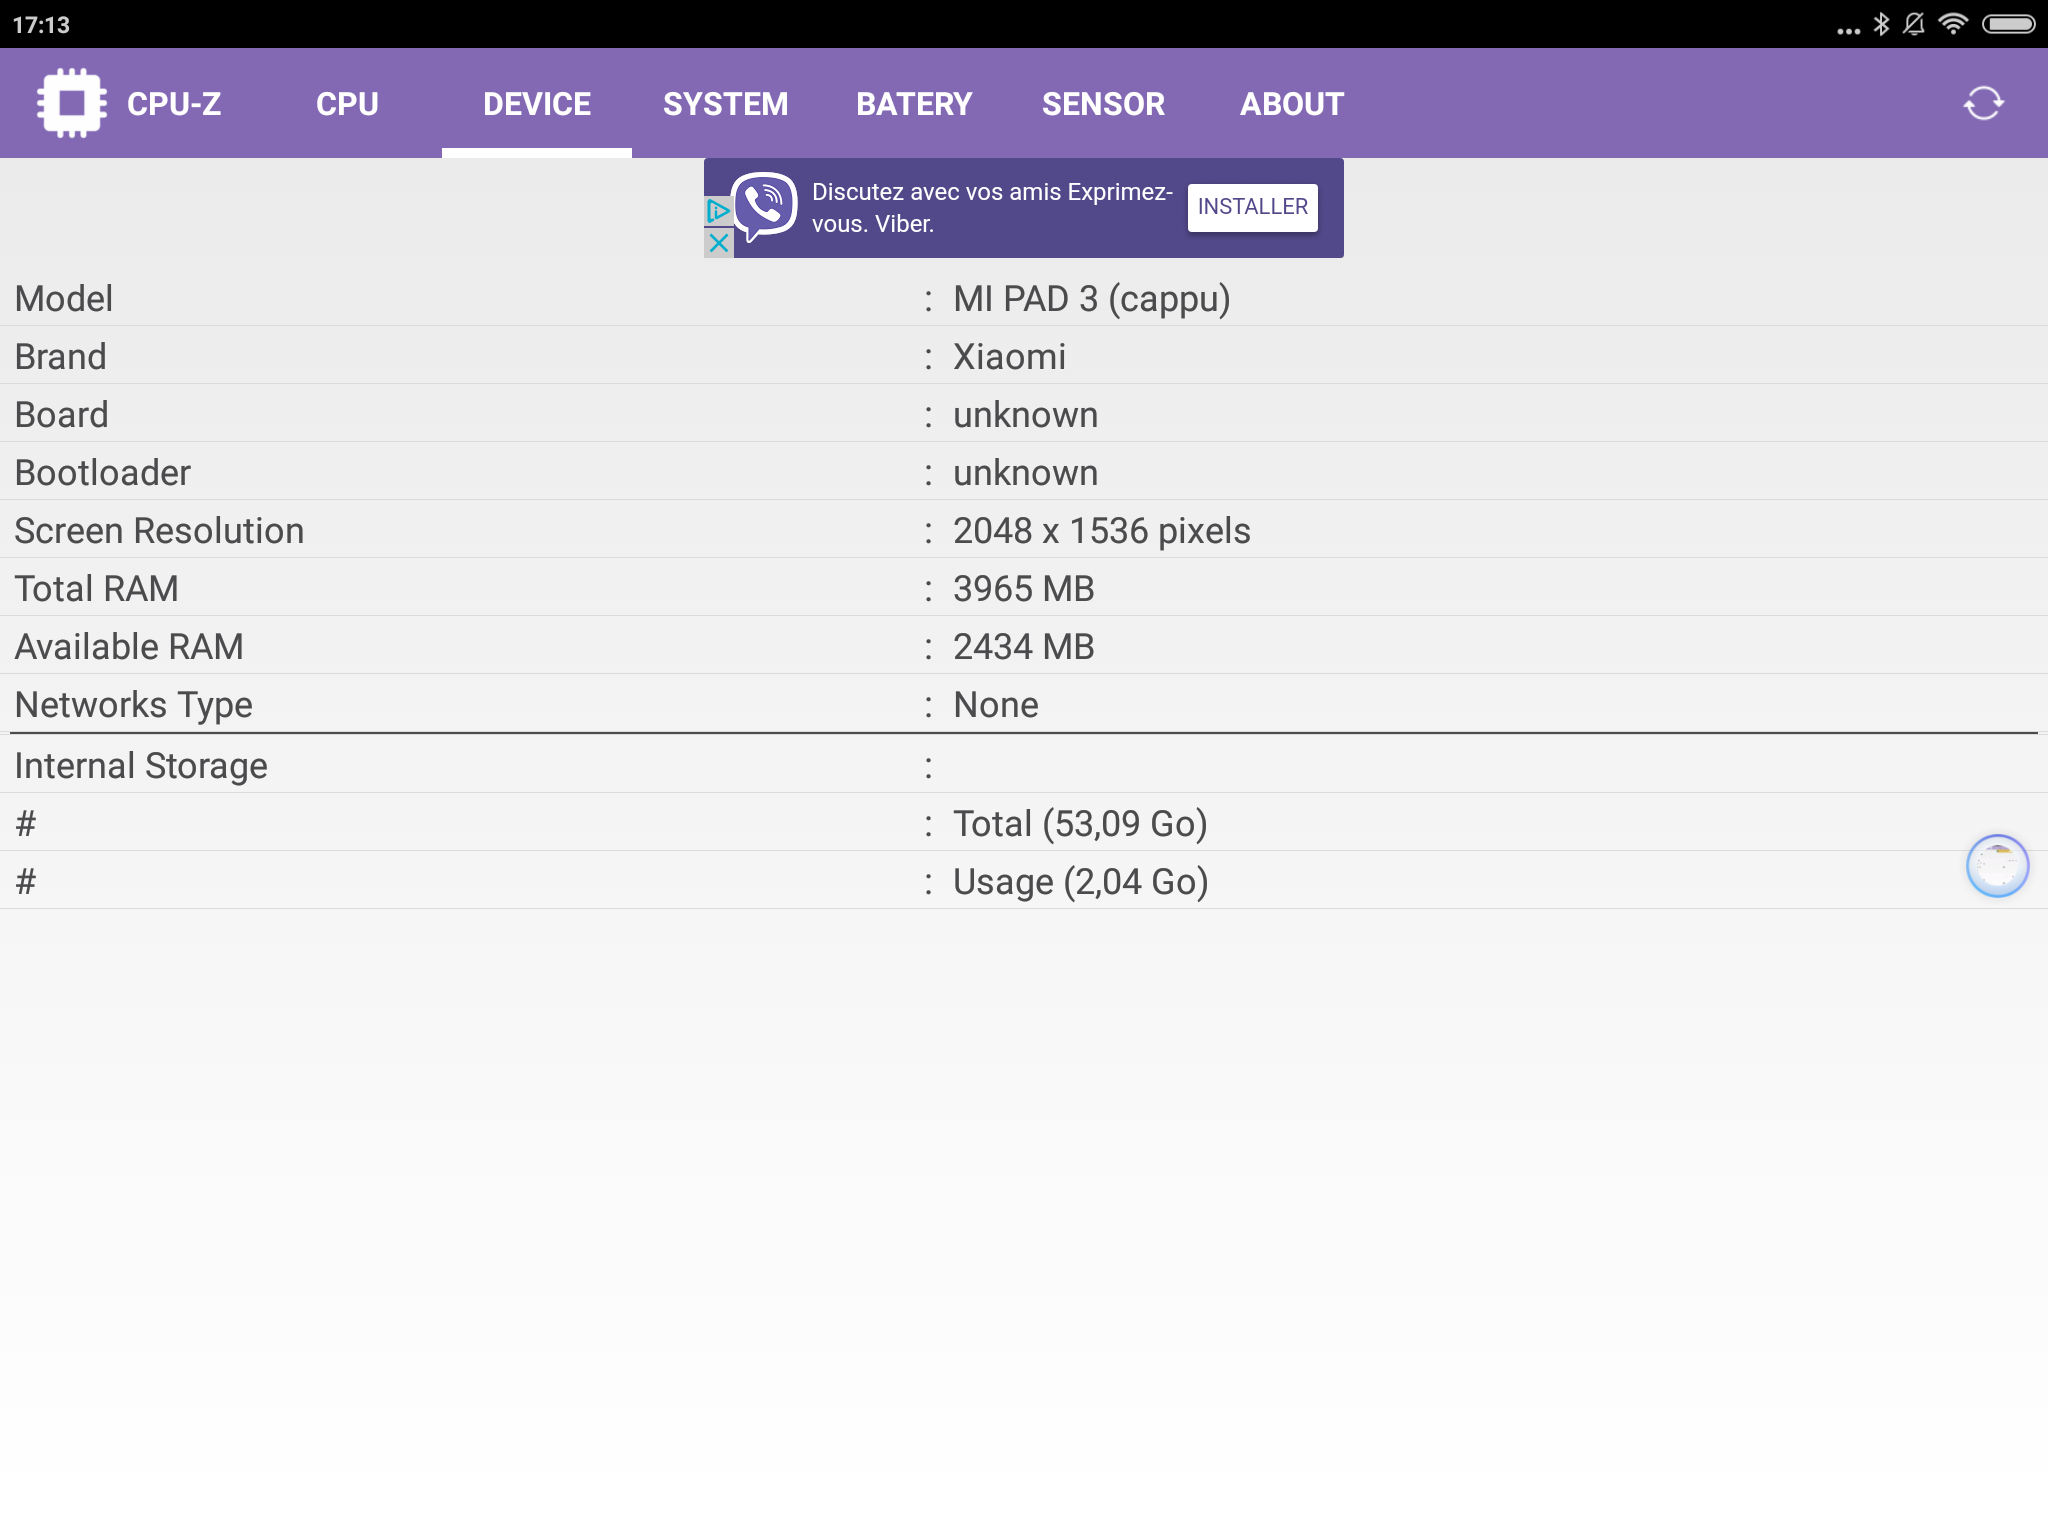Go to the BATERY tab
Viewport: 2048px width, 1536px height.
[914, 104]
